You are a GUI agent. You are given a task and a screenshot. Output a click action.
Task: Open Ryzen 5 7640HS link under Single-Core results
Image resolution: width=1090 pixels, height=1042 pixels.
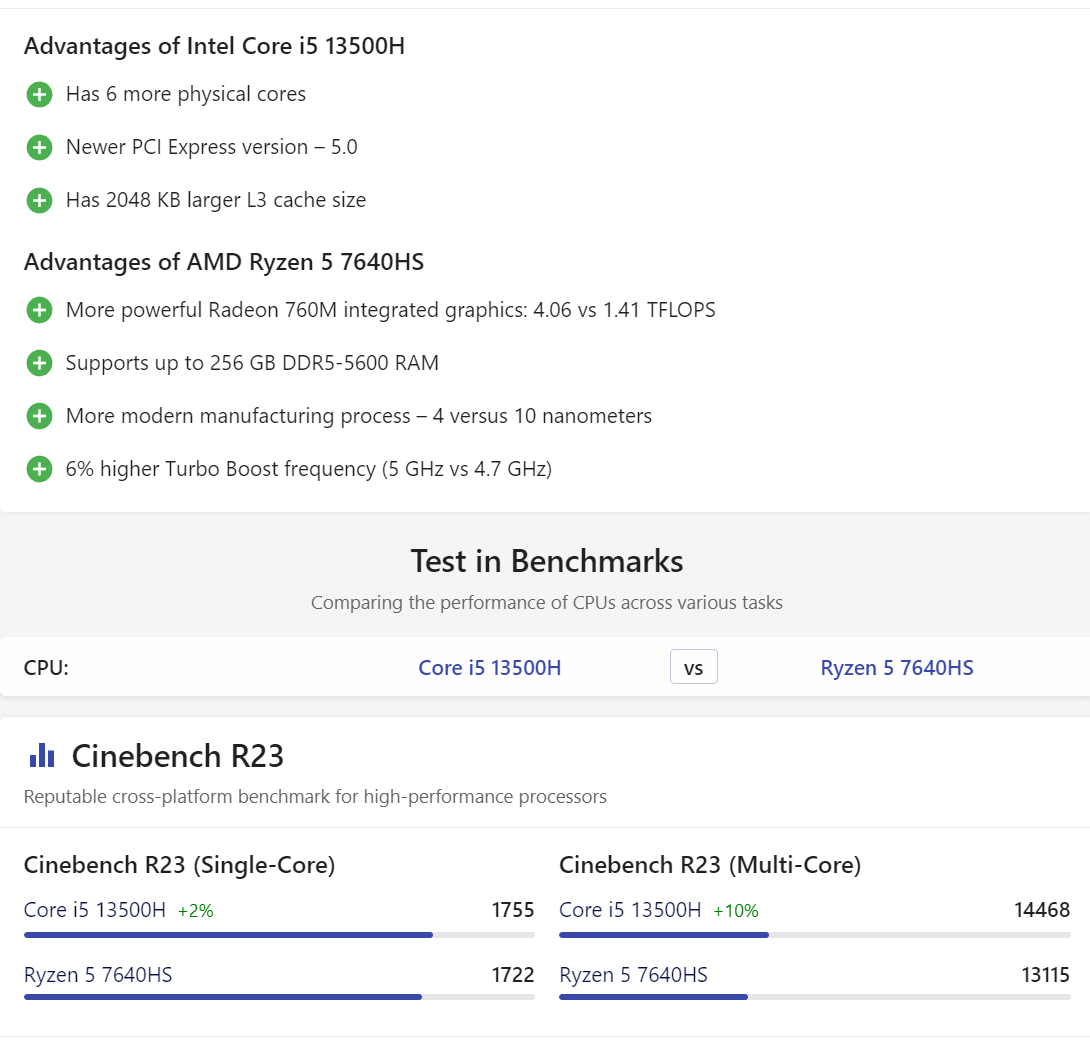coord(98,975)
